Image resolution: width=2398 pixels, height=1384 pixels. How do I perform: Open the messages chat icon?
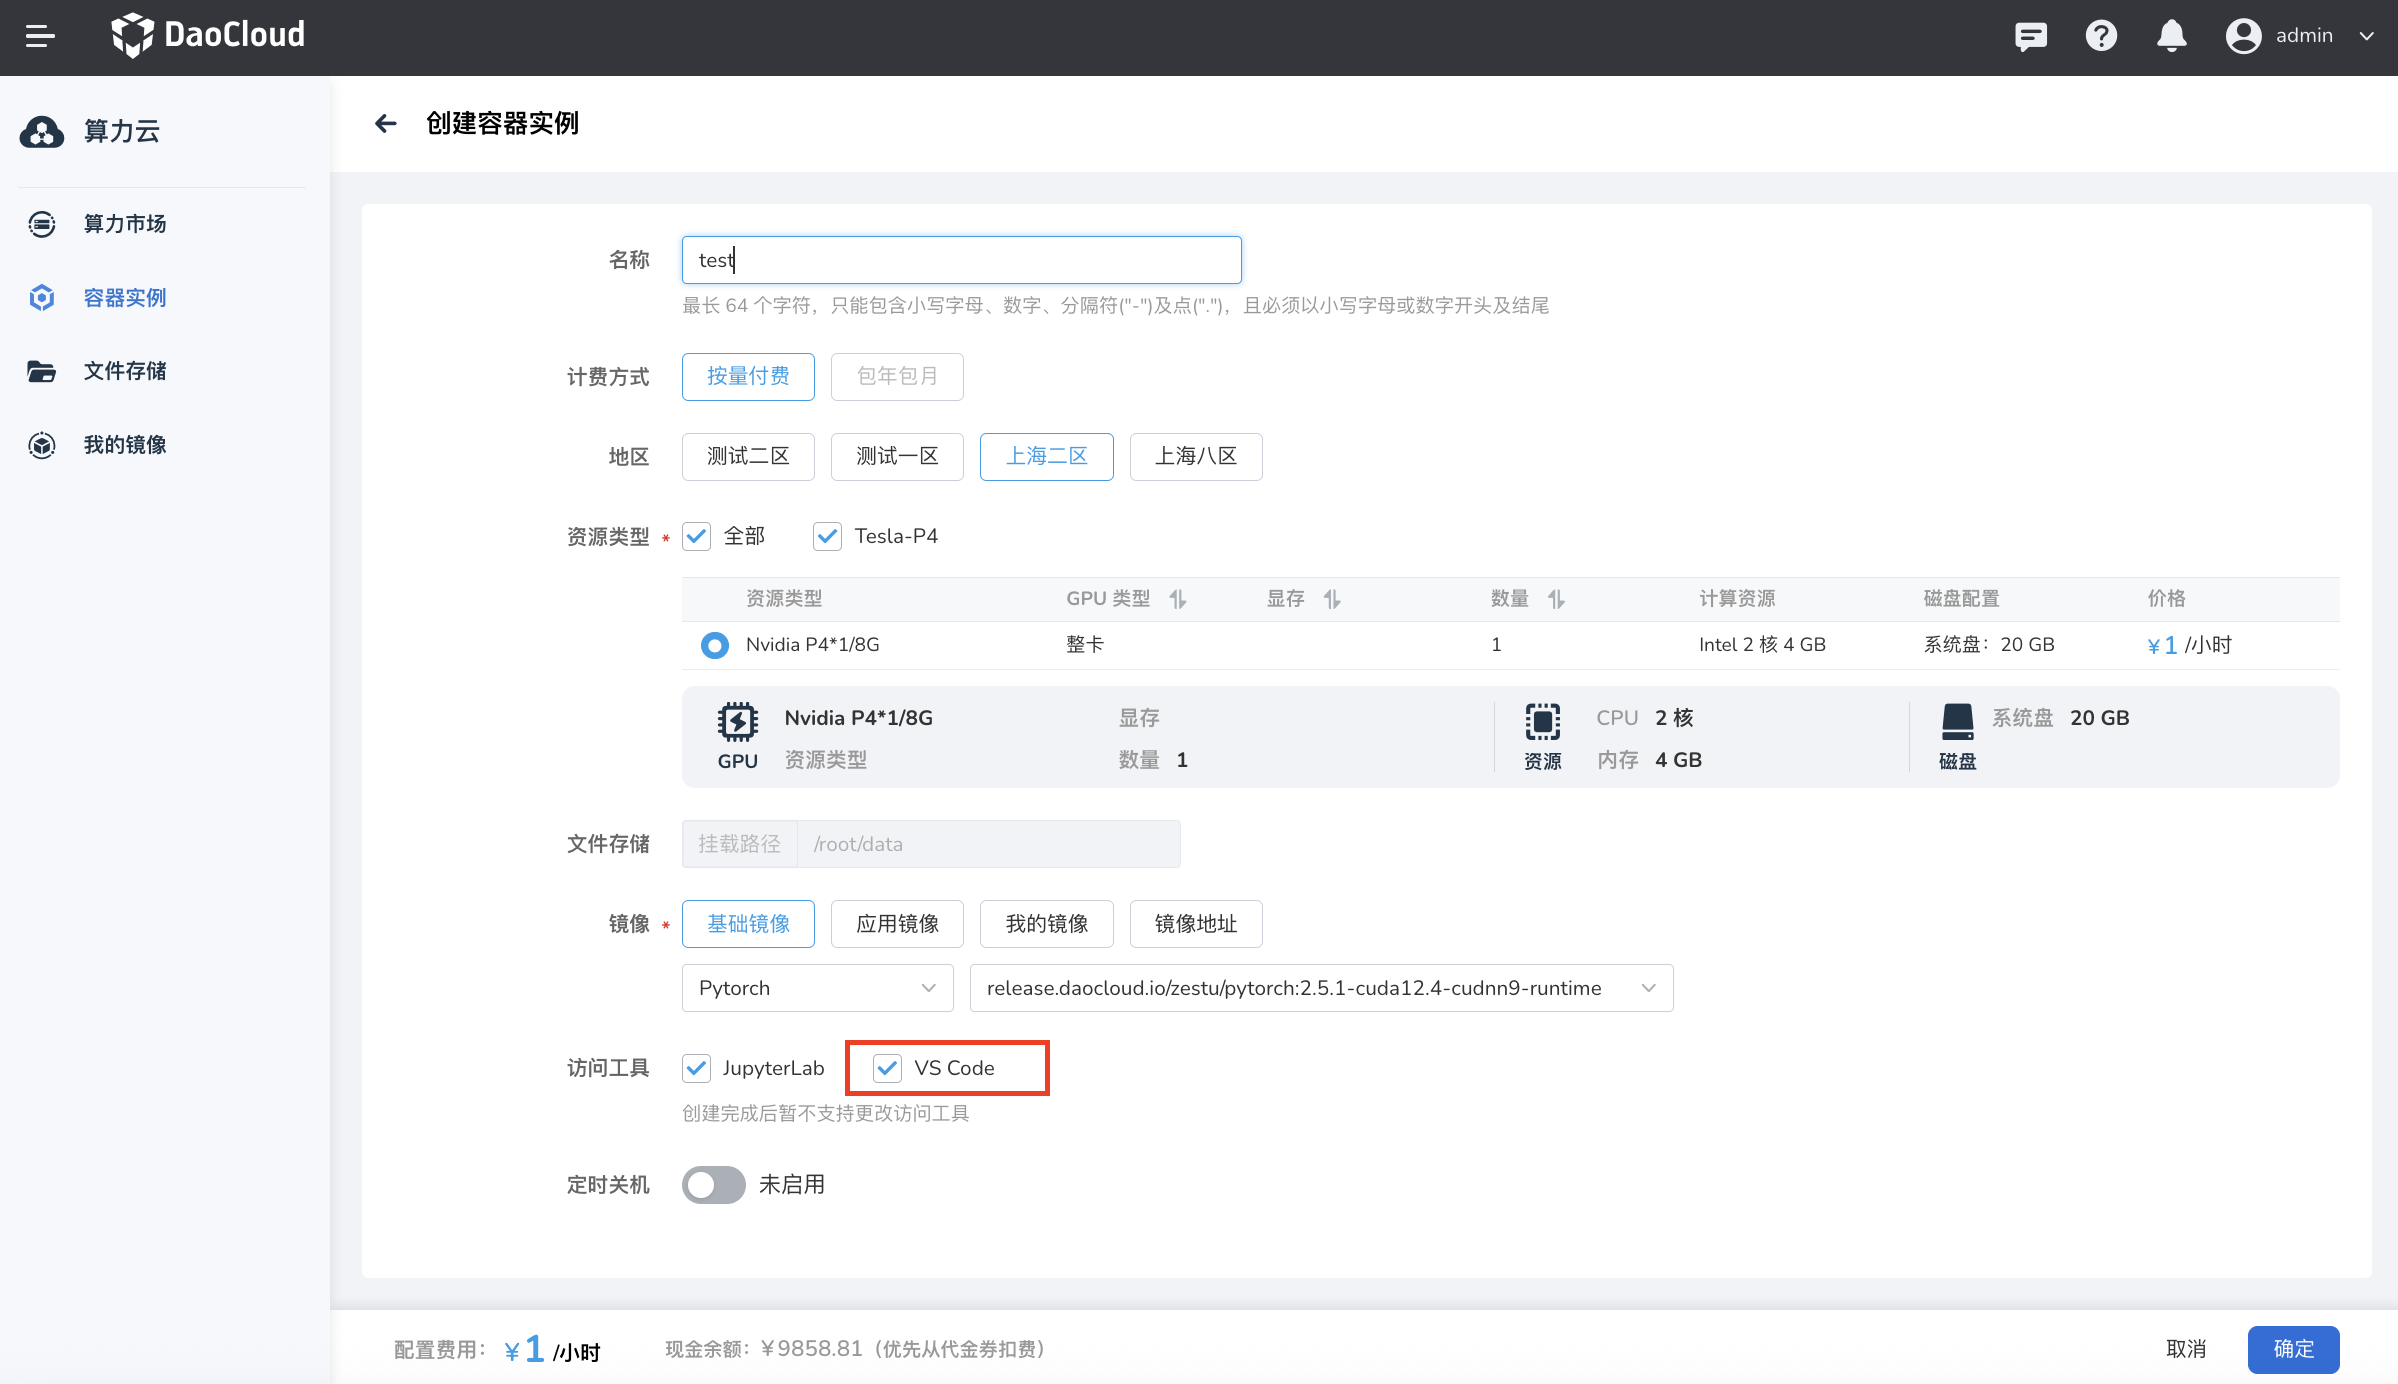[2030, 36]
